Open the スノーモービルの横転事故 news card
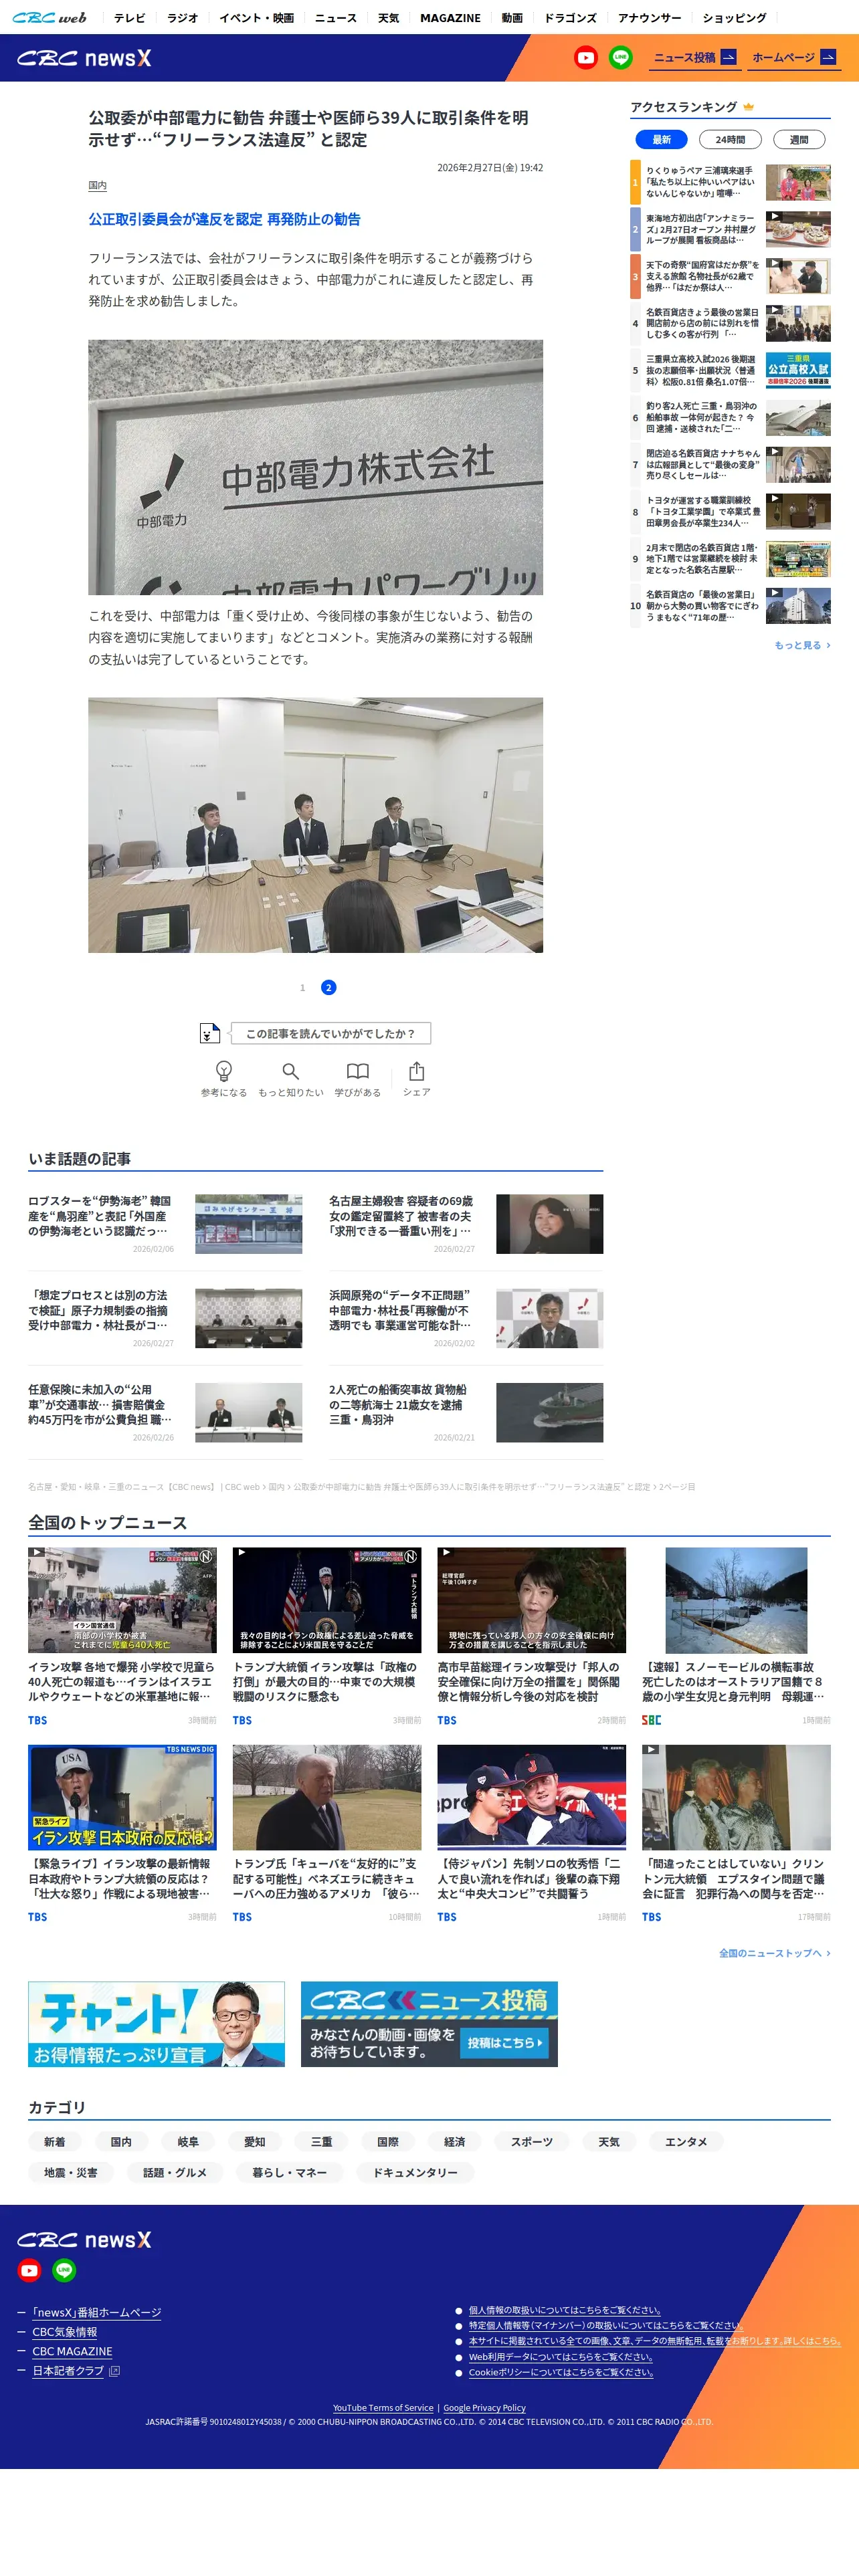The height and width of the screenshot is (2576, 859). point(736,1637)
